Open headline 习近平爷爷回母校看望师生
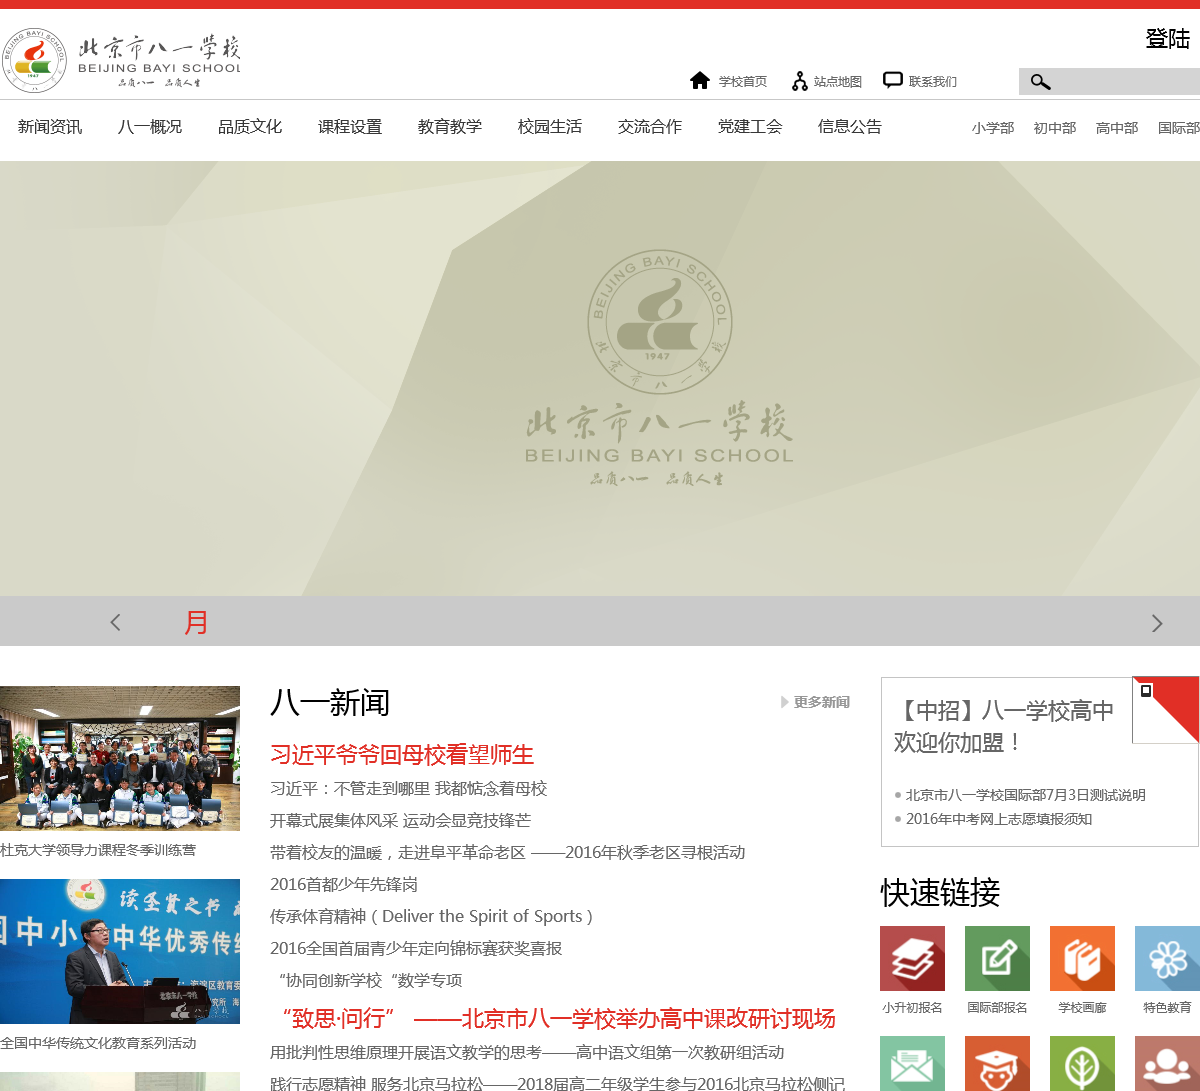1200x1091 pixels. tap(402, 755)
